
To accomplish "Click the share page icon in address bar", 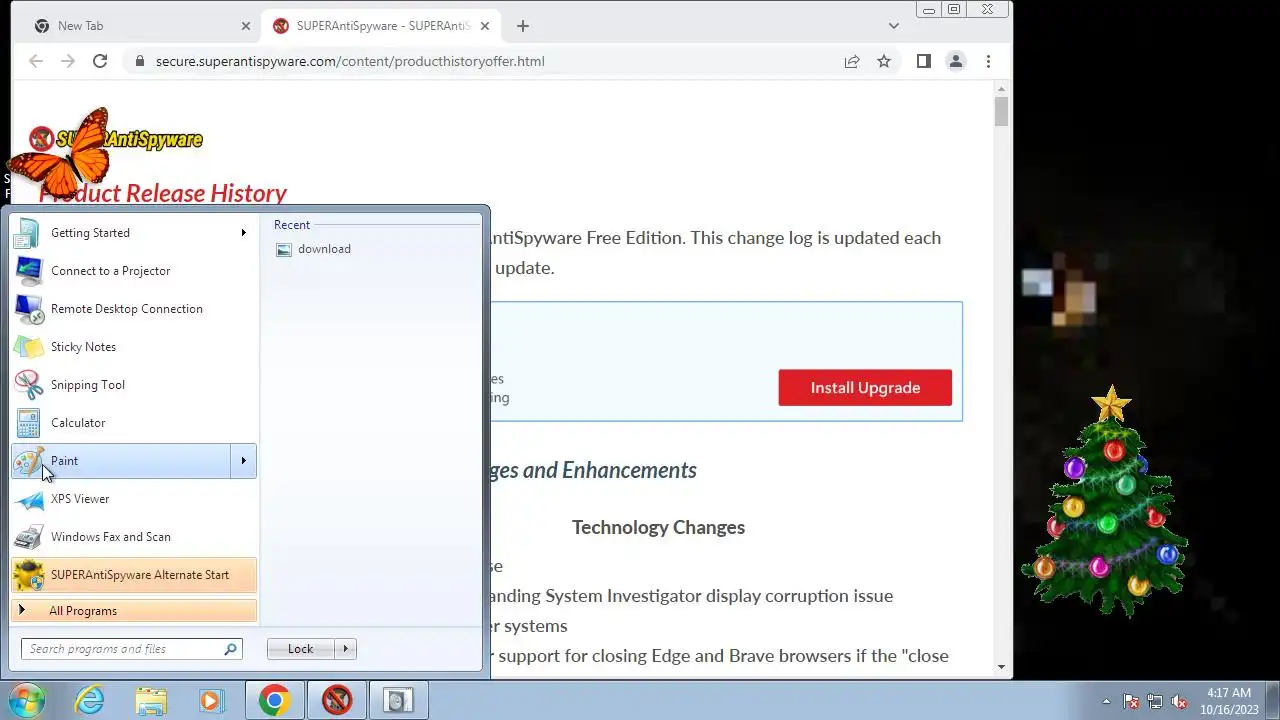I will click(852, 61).
